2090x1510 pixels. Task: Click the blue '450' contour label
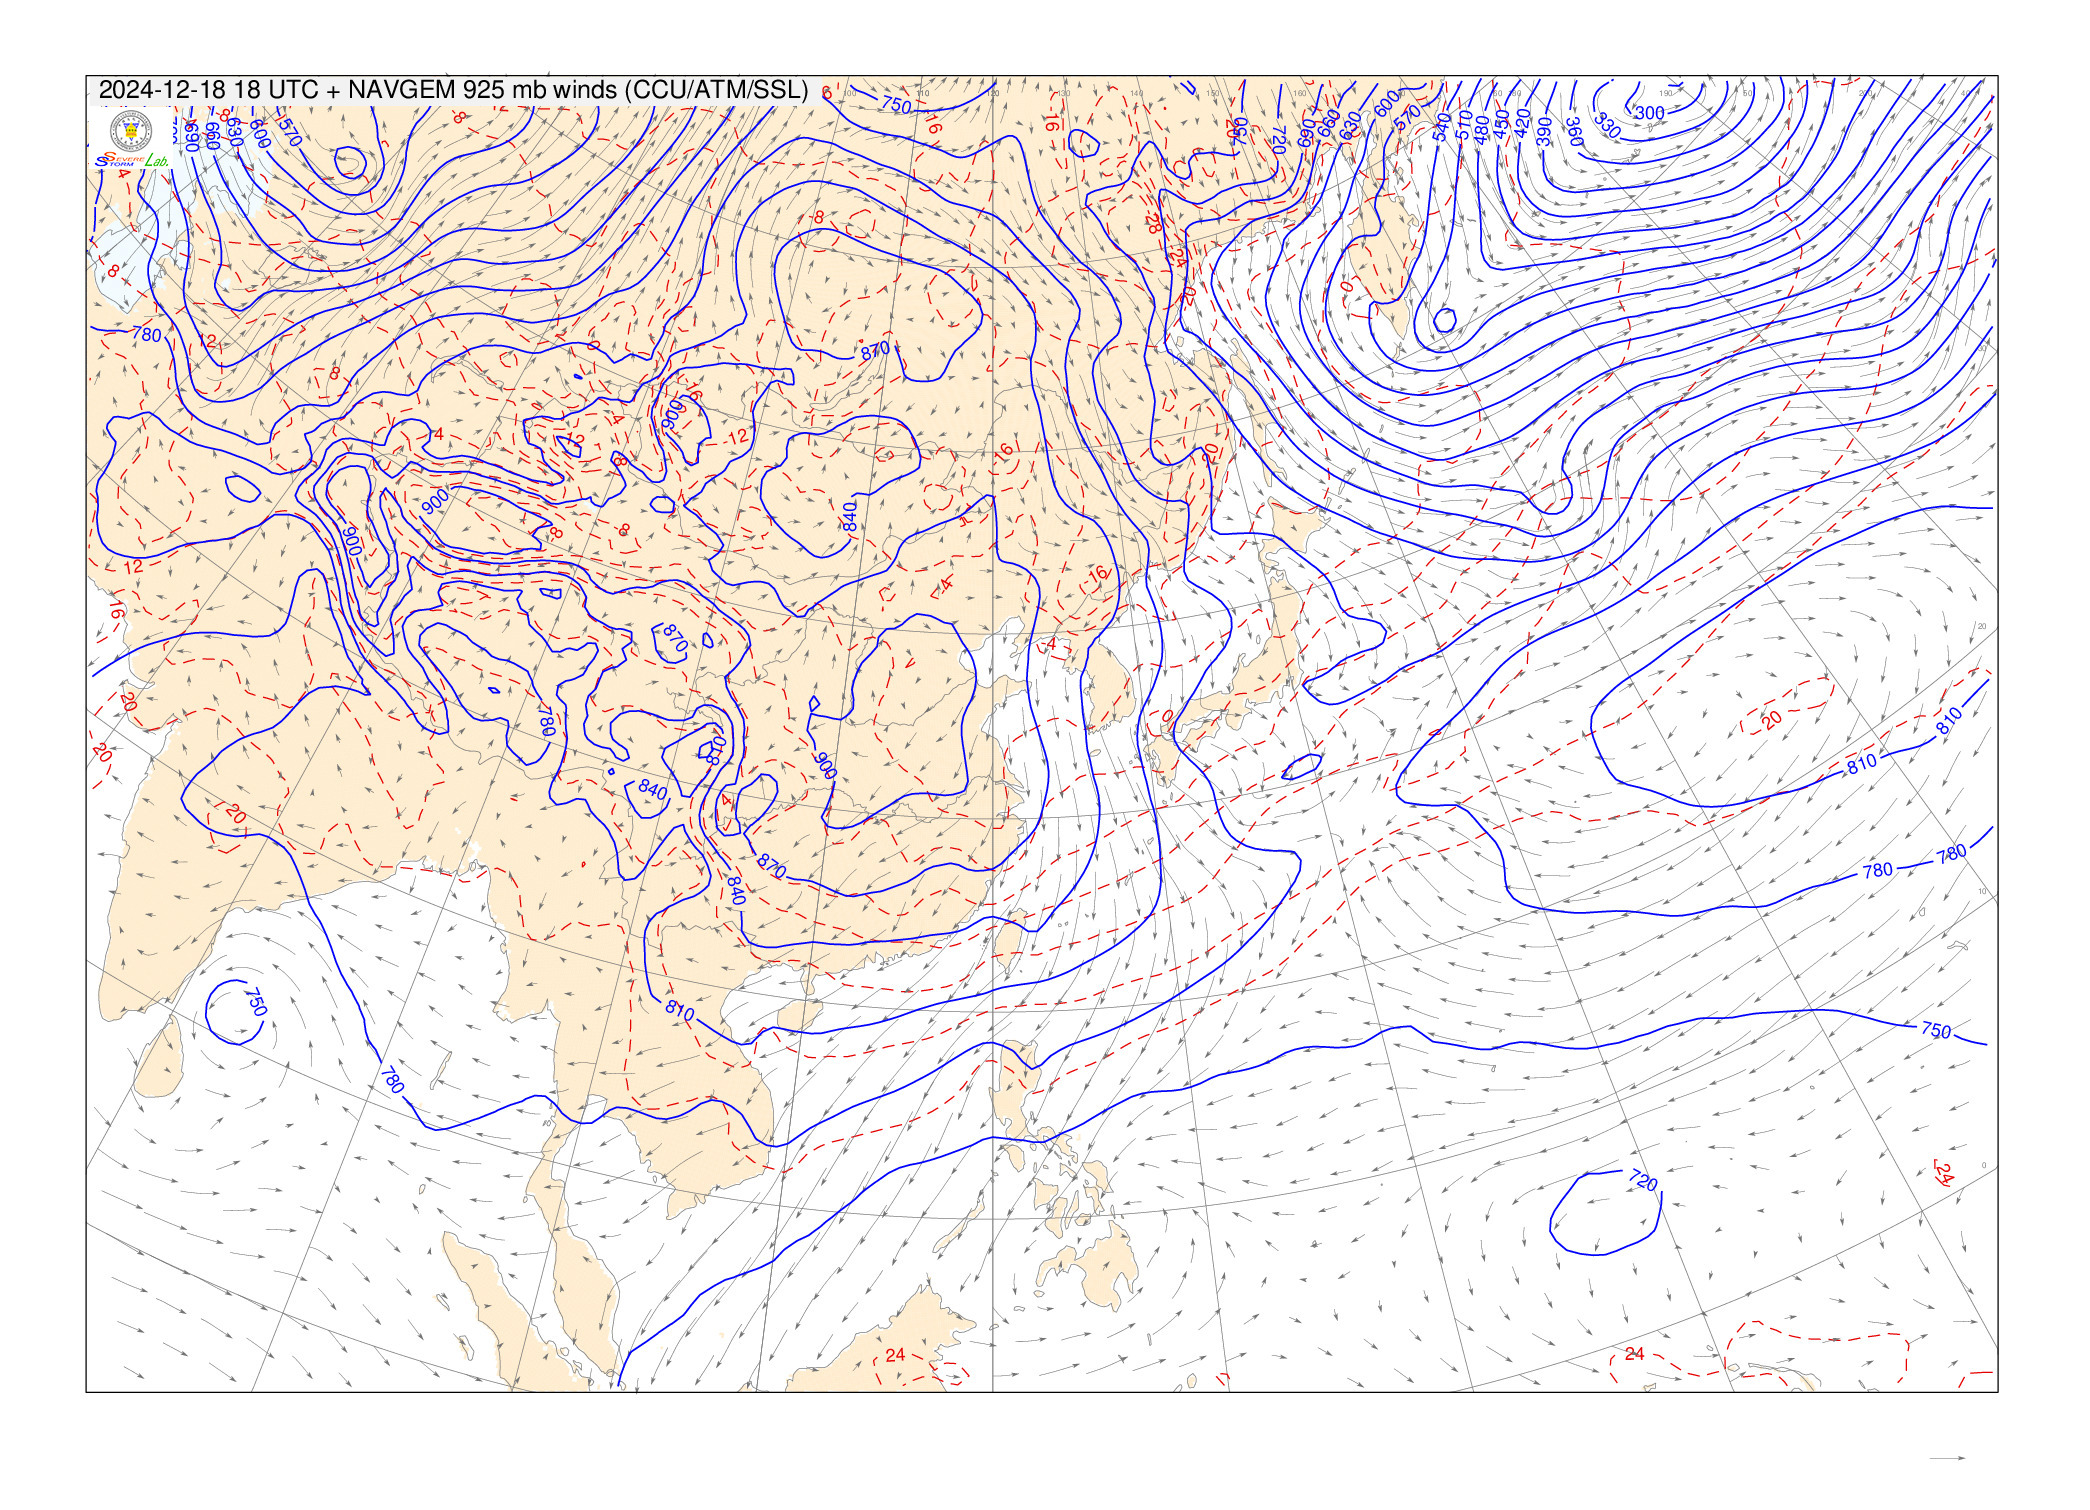coord(1501,124)
